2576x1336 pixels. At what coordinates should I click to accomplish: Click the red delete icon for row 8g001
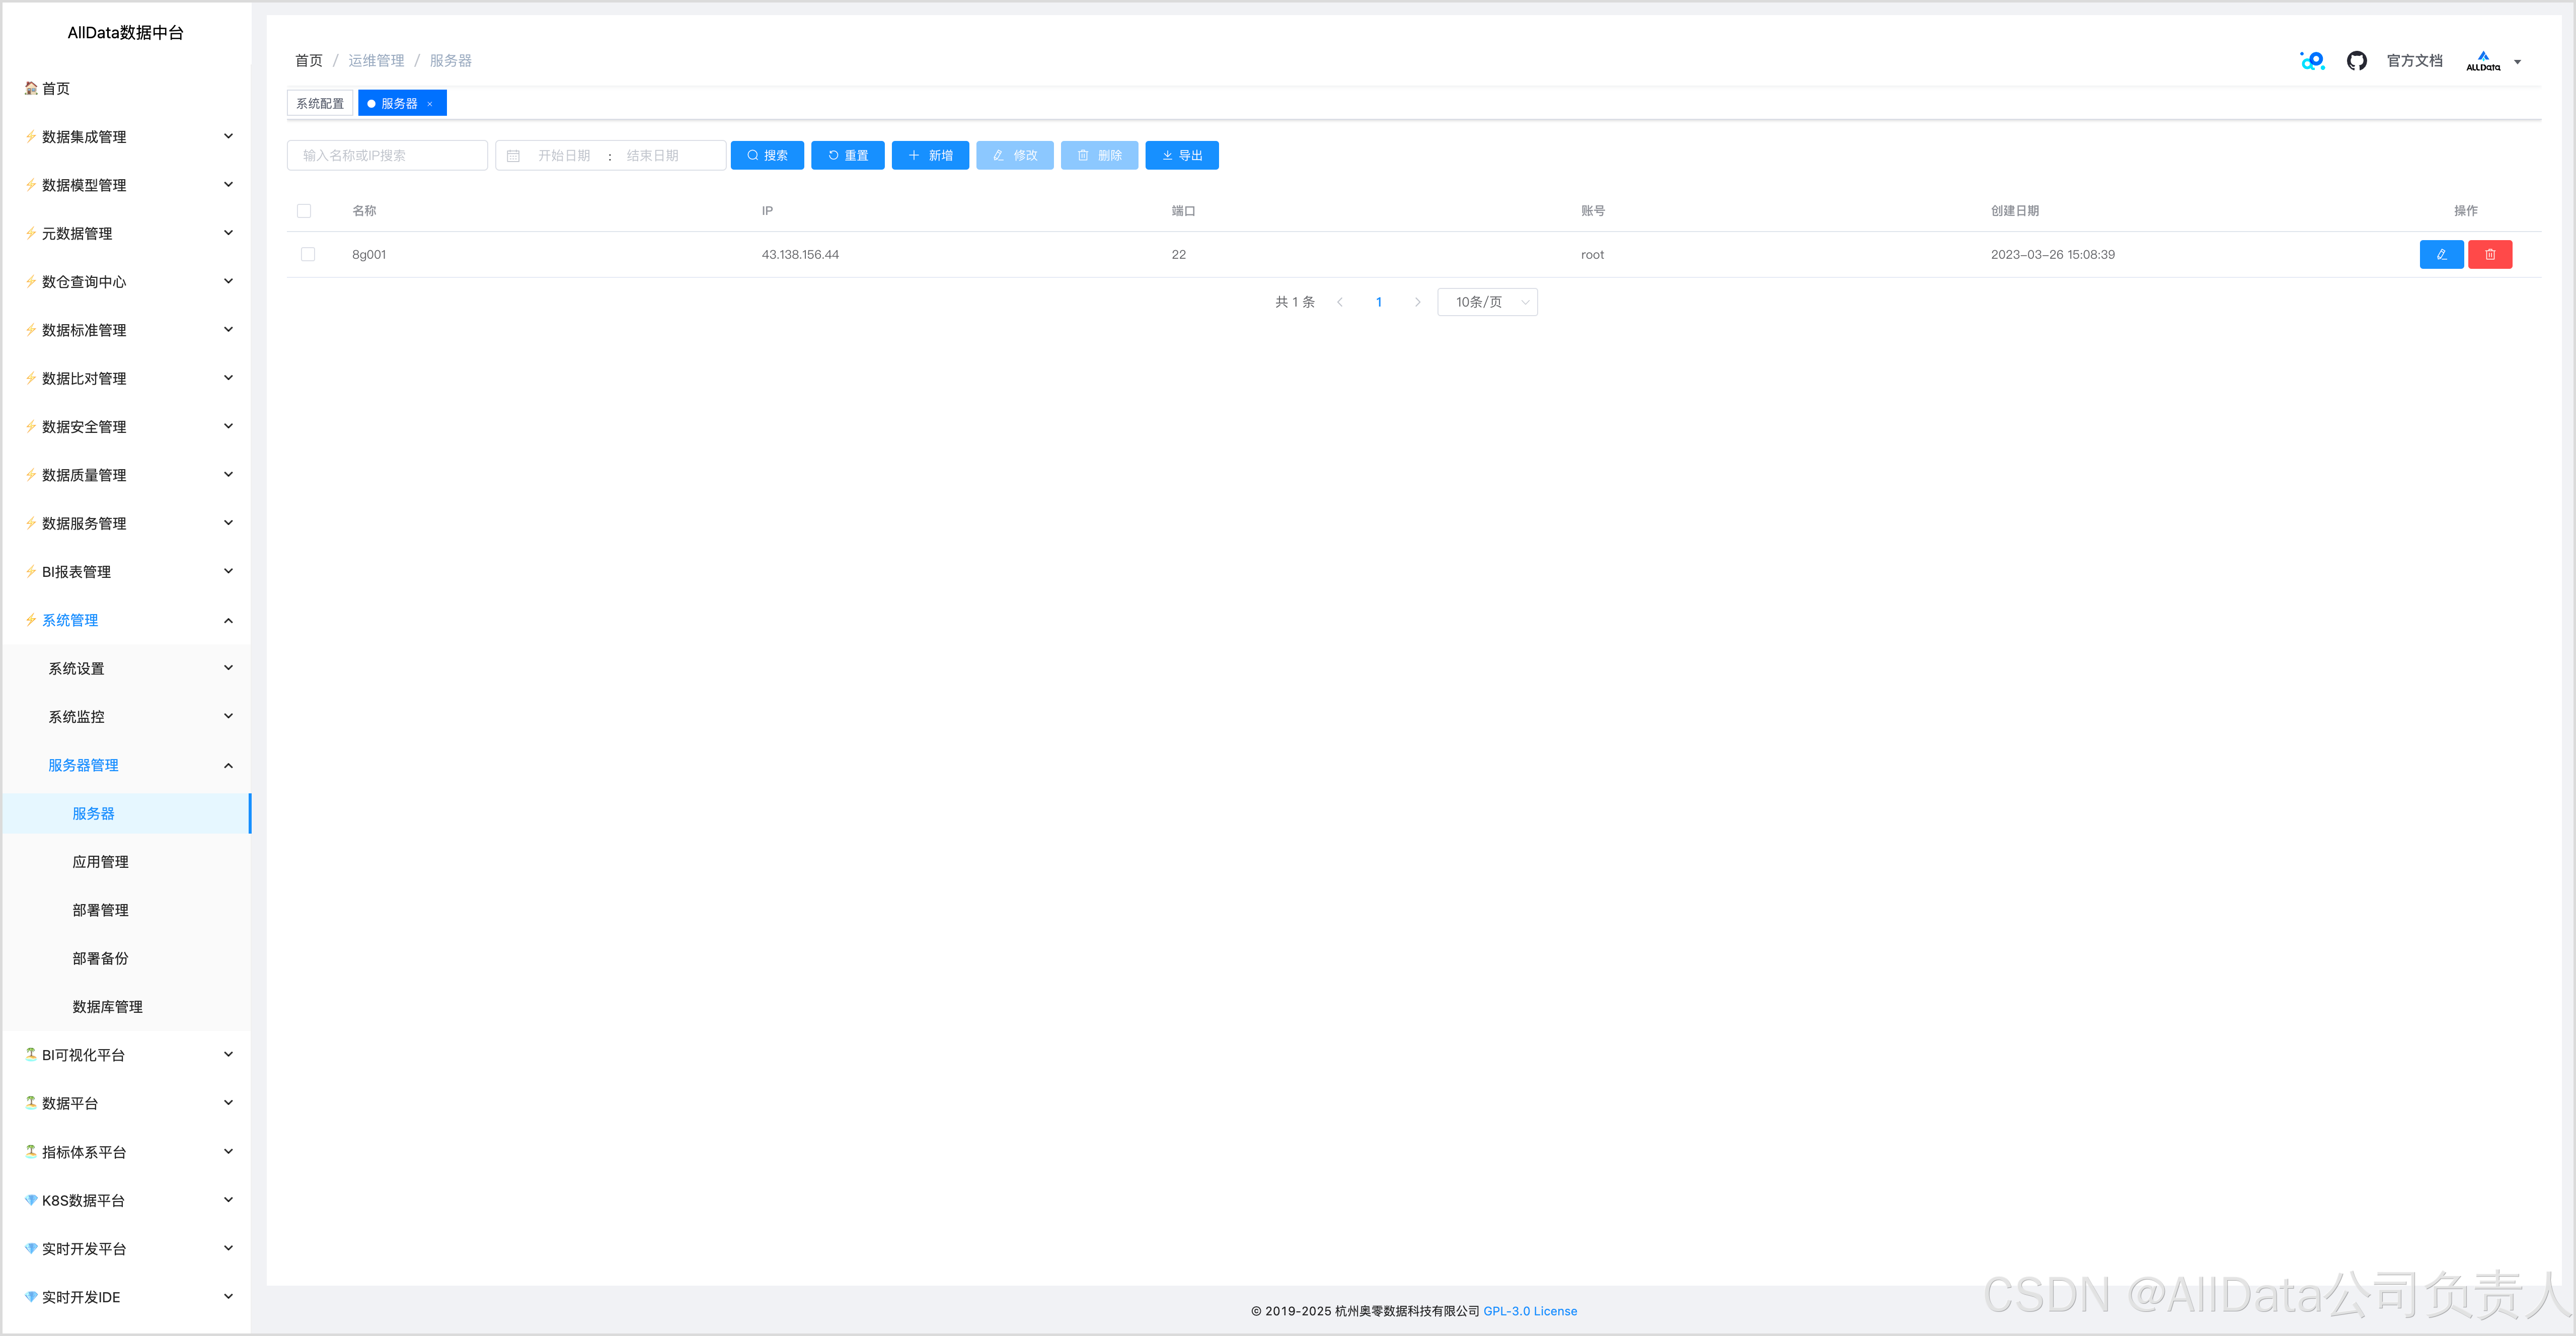[x=2489, y=255]
